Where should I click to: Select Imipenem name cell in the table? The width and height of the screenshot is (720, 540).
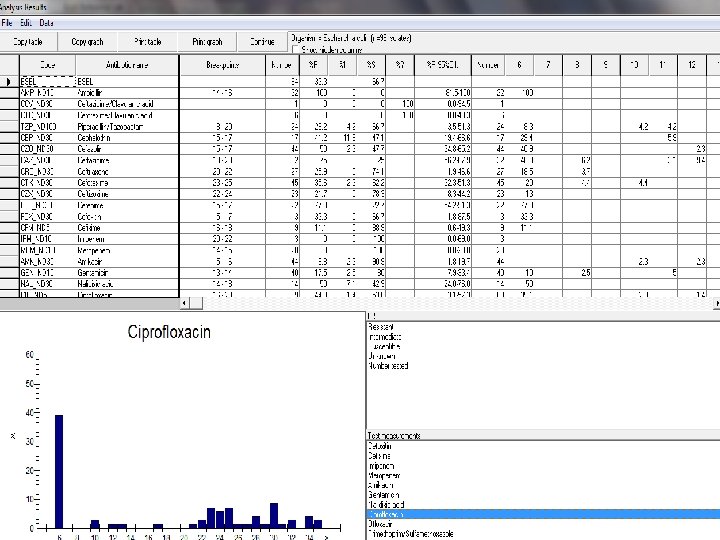tap(127, 239)
